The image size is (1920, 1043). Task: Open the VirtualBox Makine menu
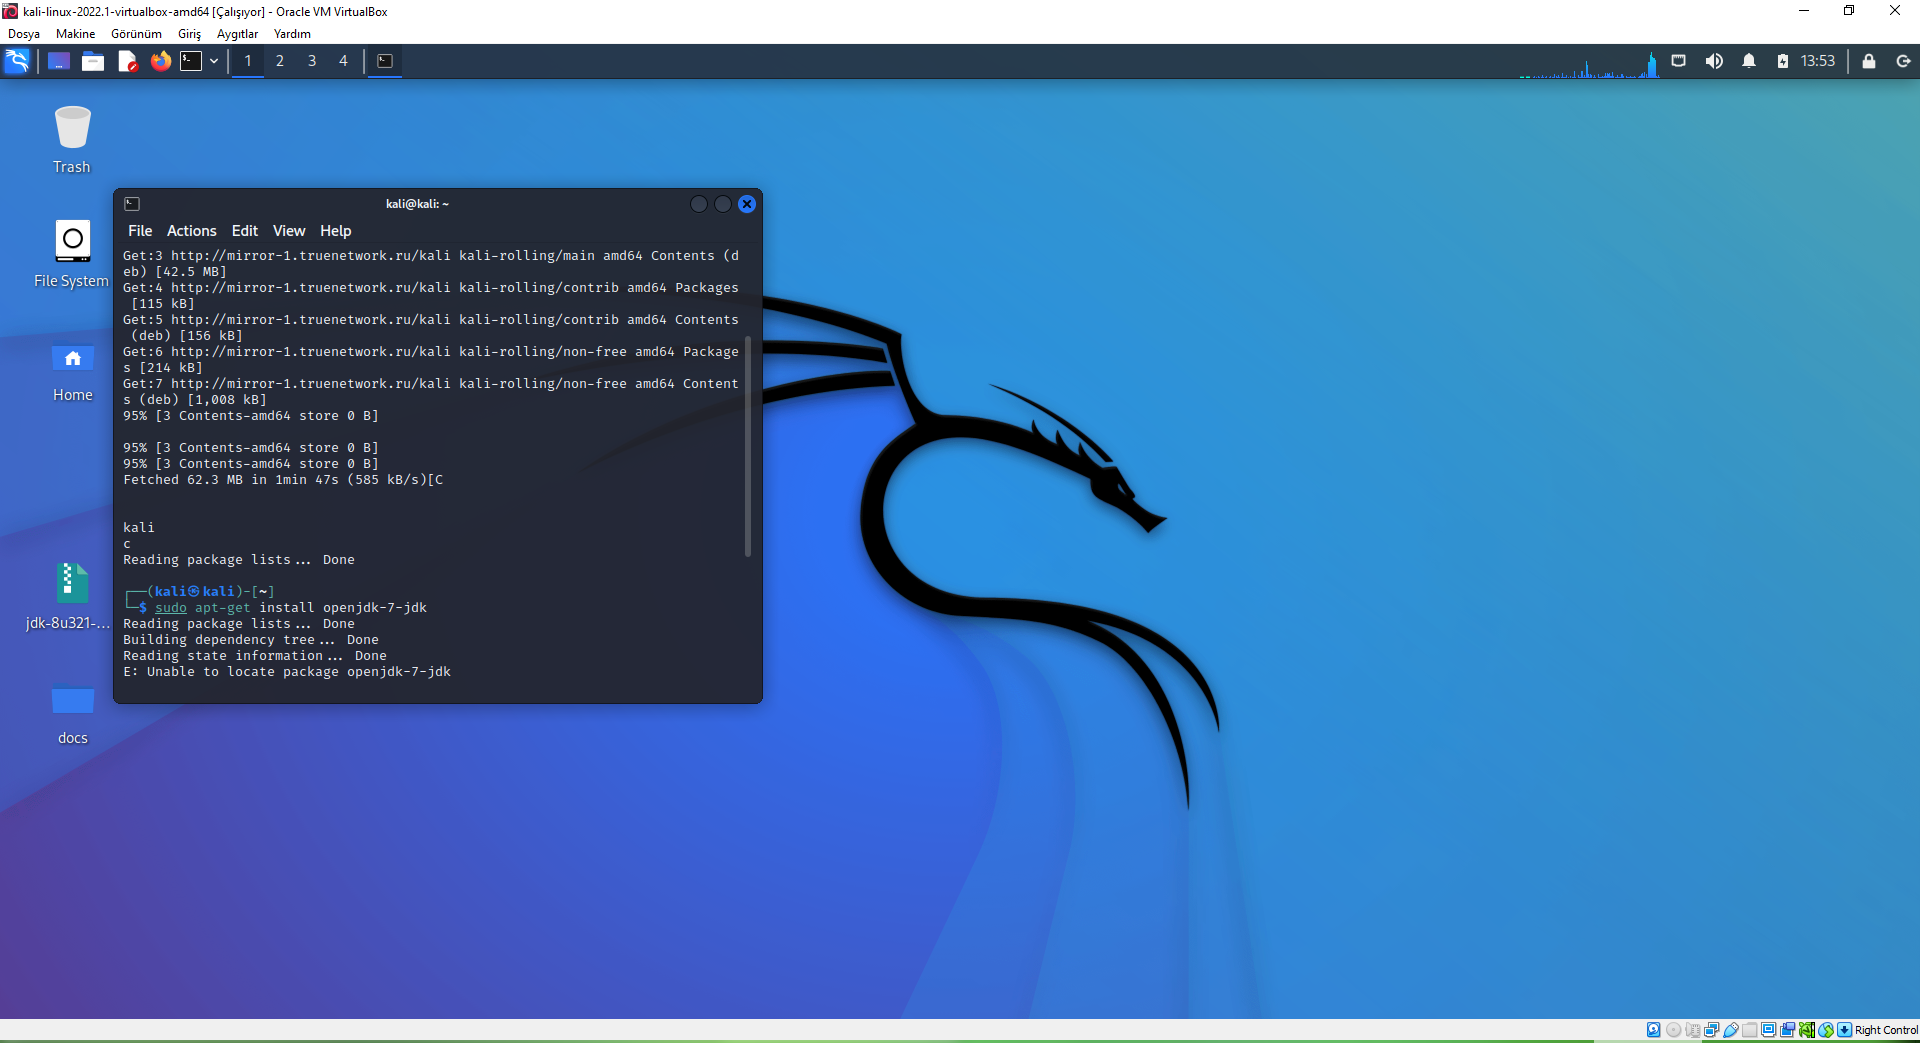point(76,34)
